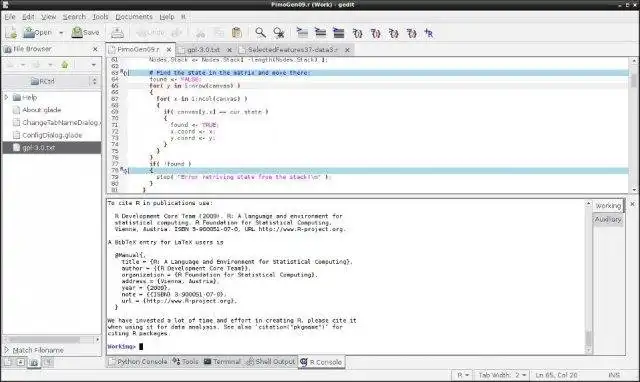Open the RCtrl location combo box

[x=51, y=81]
